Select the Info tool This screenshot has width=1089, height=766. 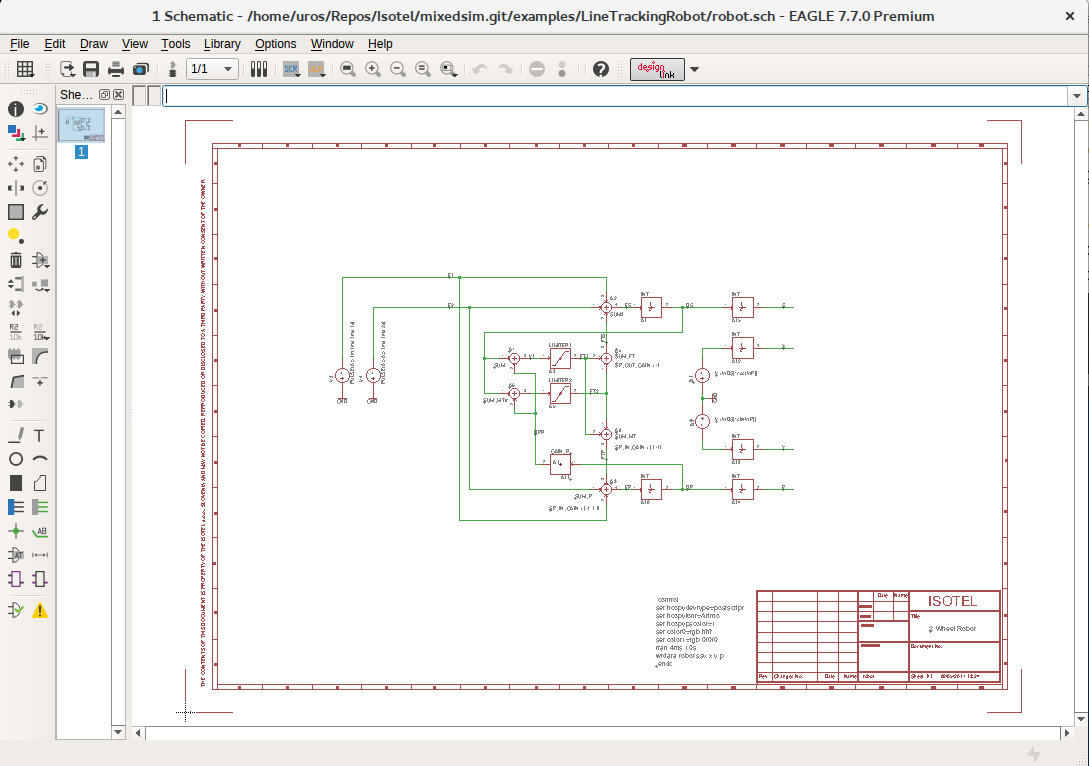(x=16, y=109)
